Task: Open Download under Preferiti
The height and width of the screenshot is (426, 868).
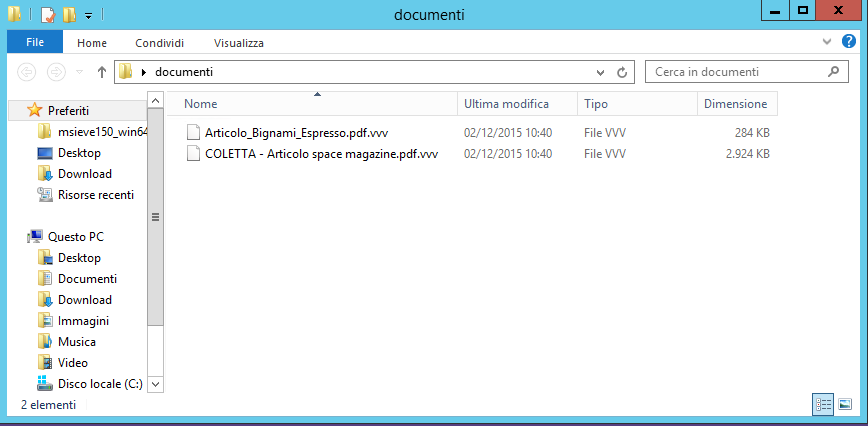Action: tap(85, 174)
